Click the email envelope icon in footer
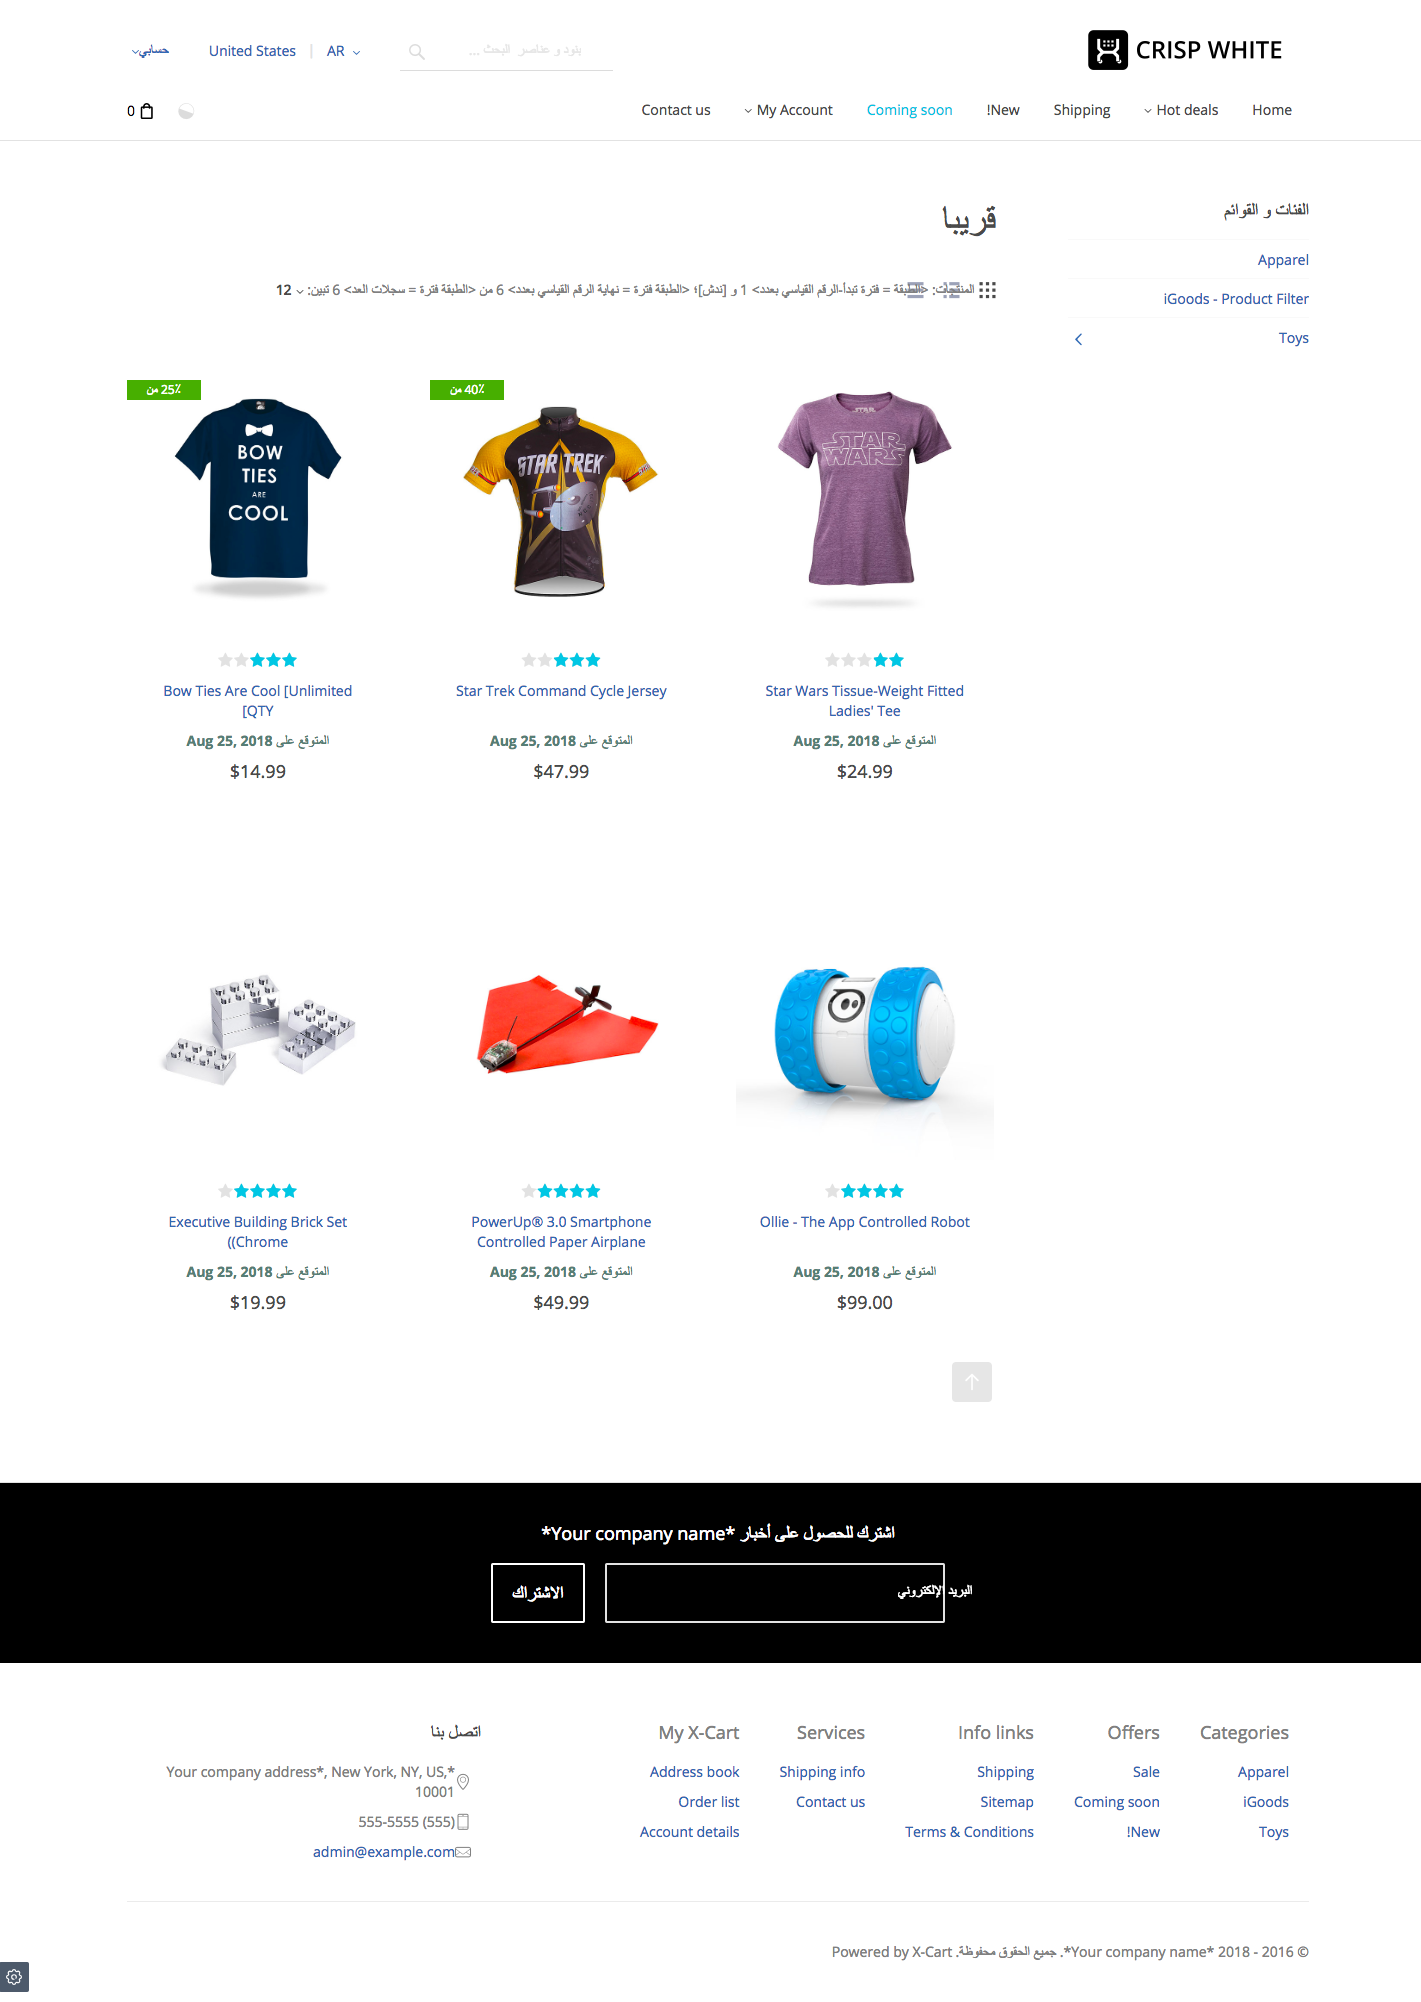 [463, 1852]
